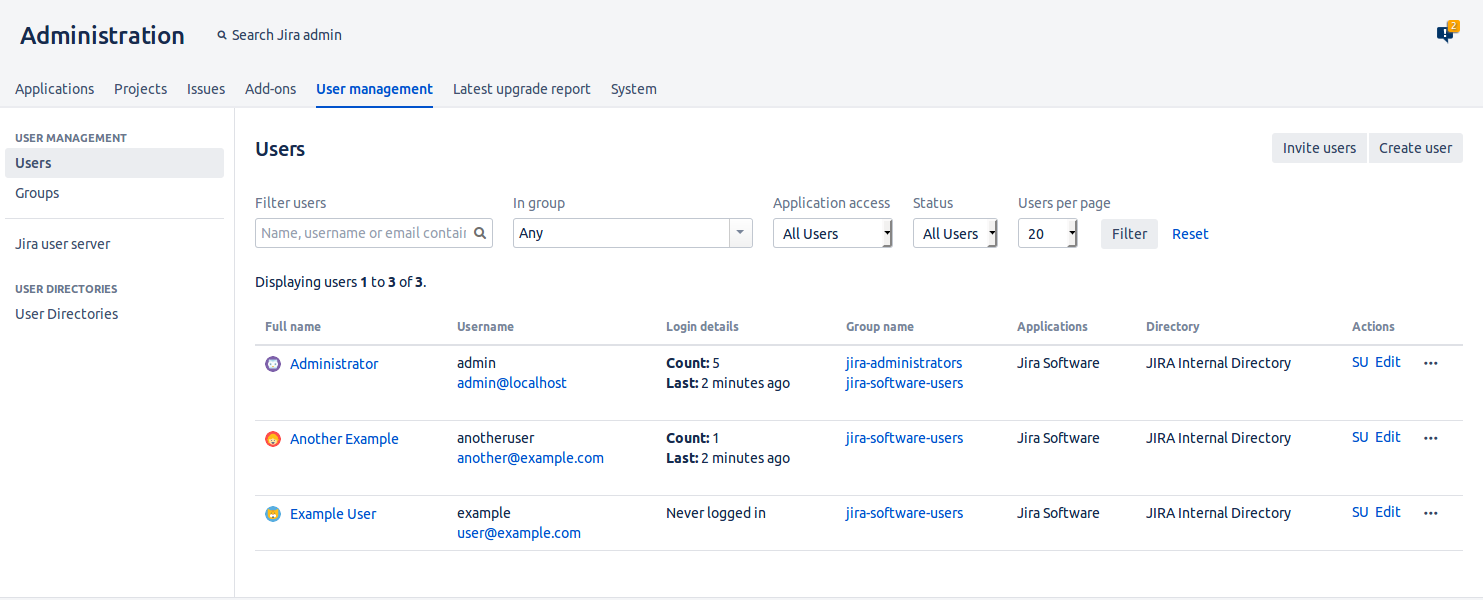The height and width of the screenshot is (600, 1483).
Task: Click SU for Example User row
Action: tap(1360, 512)
